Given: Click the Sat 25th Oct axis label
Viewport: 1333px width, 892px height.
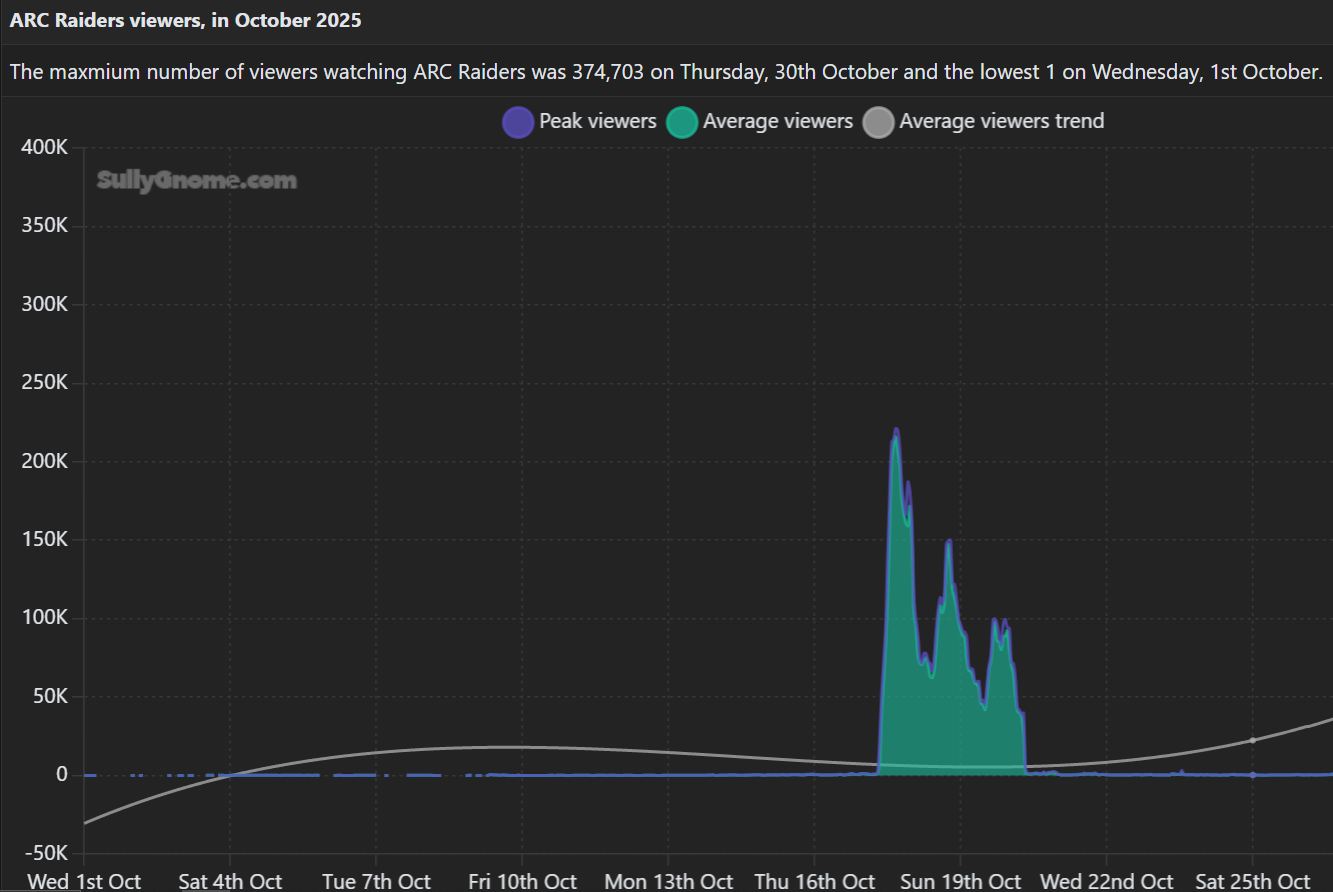Looking at the screenshot, I should (x=1252, y=881).
